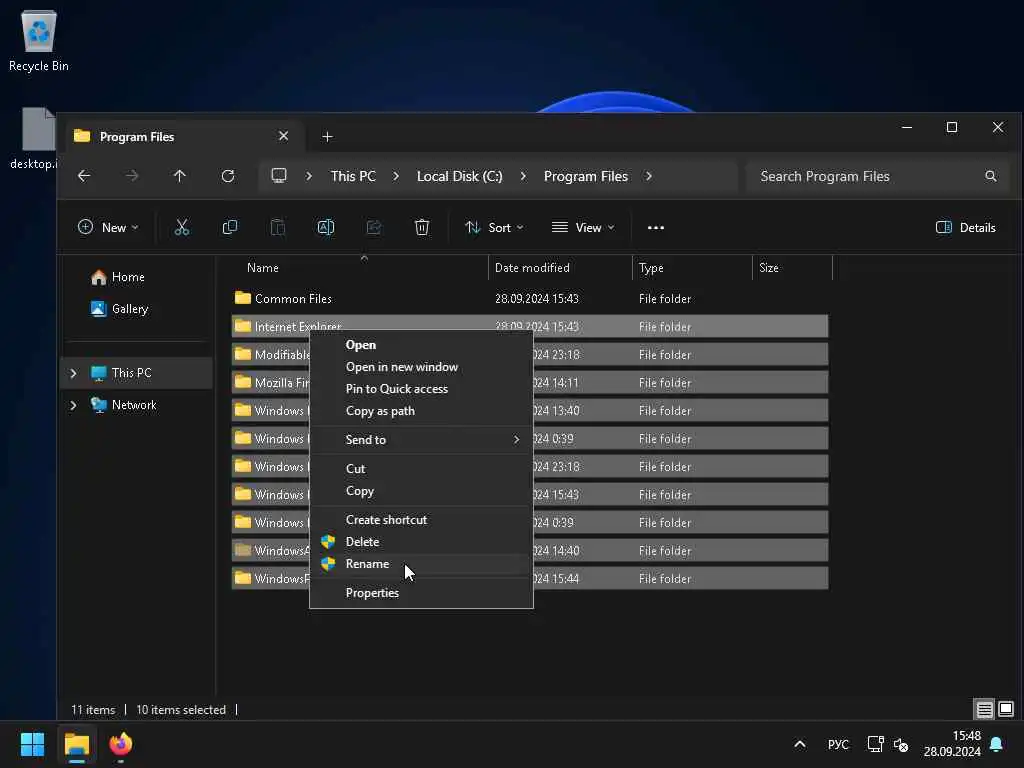Viewport: 1024px width, 768px height.
Task: Select Create shortcut menu entry
Action: (421, 520)
